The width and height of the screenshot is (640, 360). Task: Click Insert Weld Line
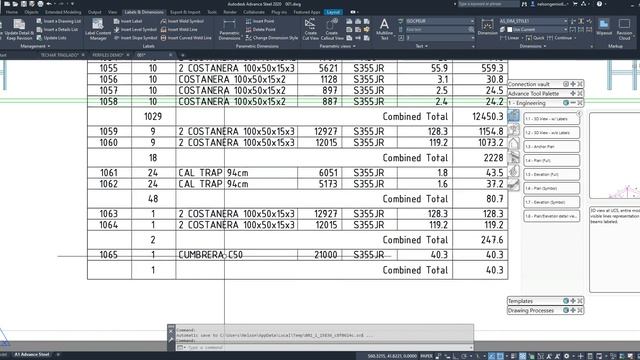coord(179,29)
